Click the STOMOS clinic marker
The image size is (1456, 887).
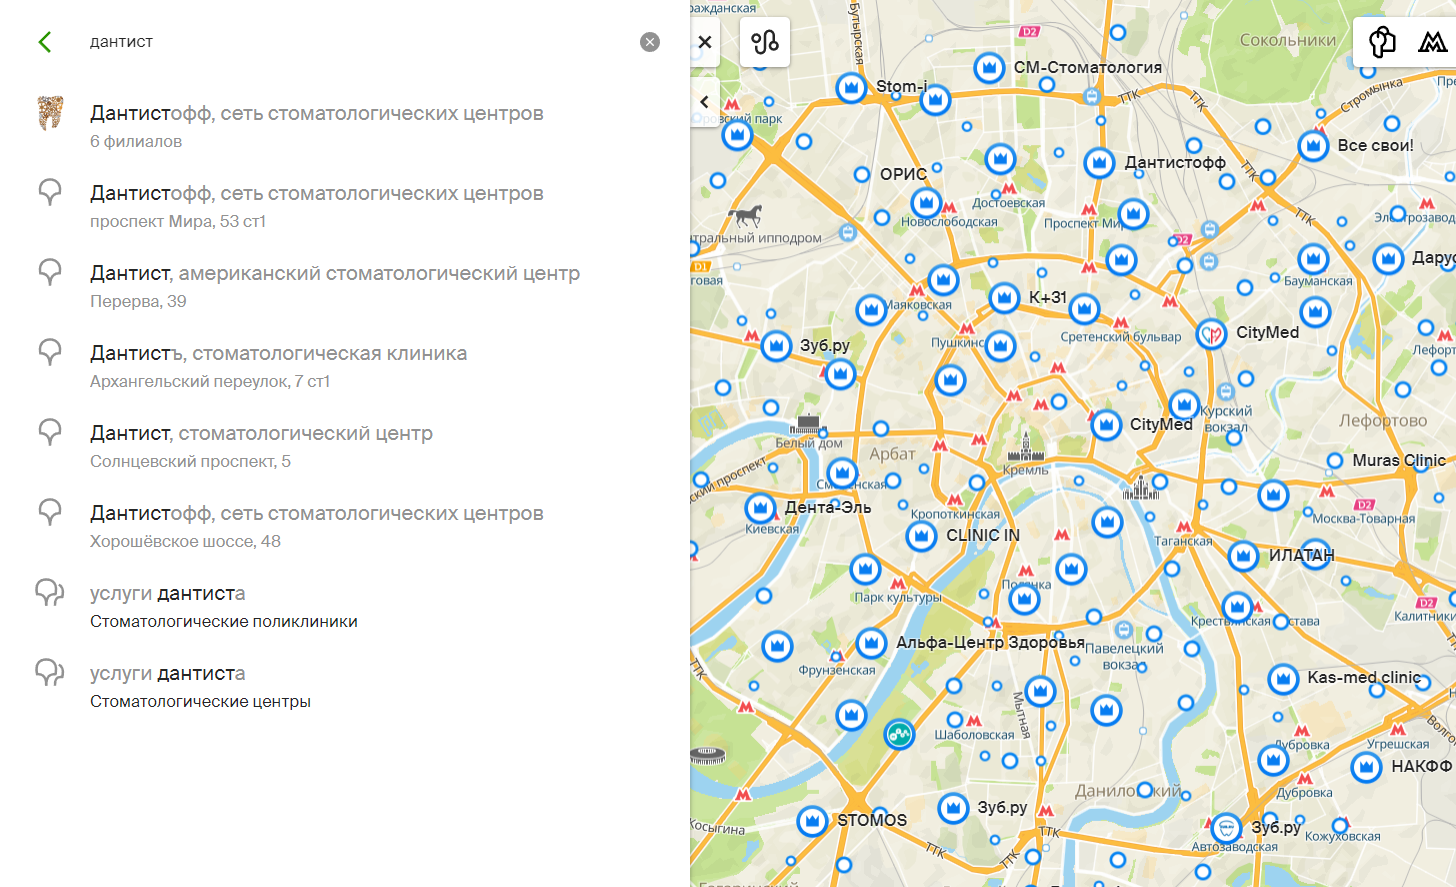(812, 822)
